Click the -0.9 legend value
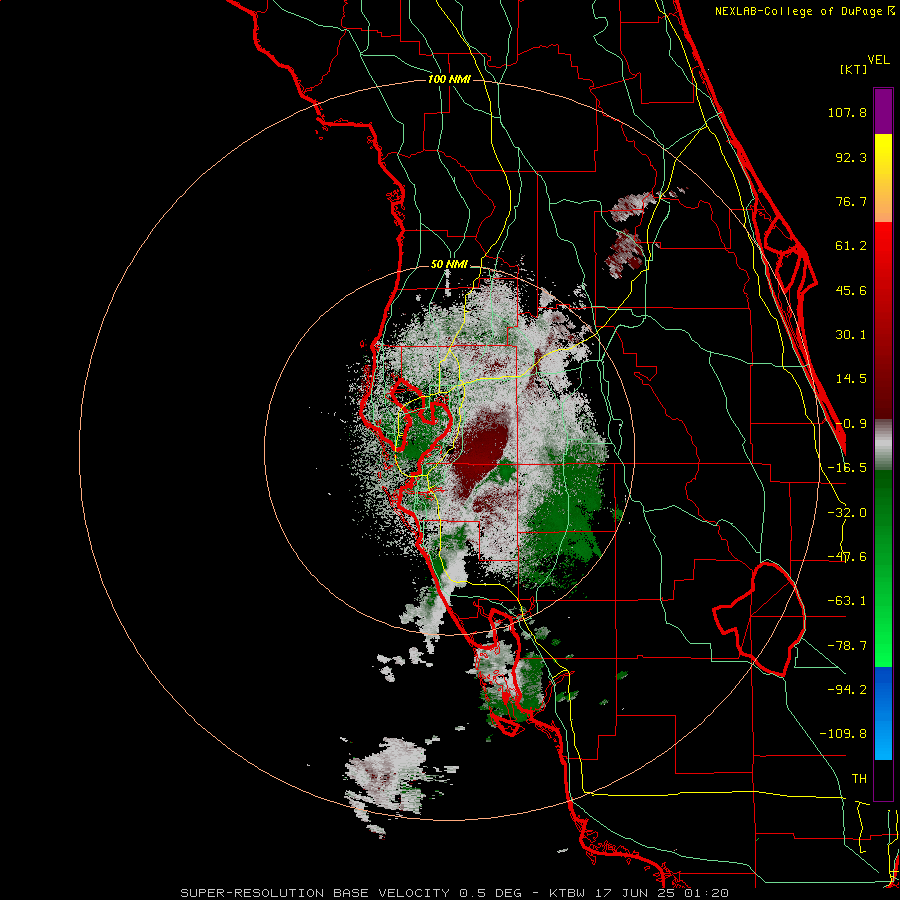 (851, 424)
